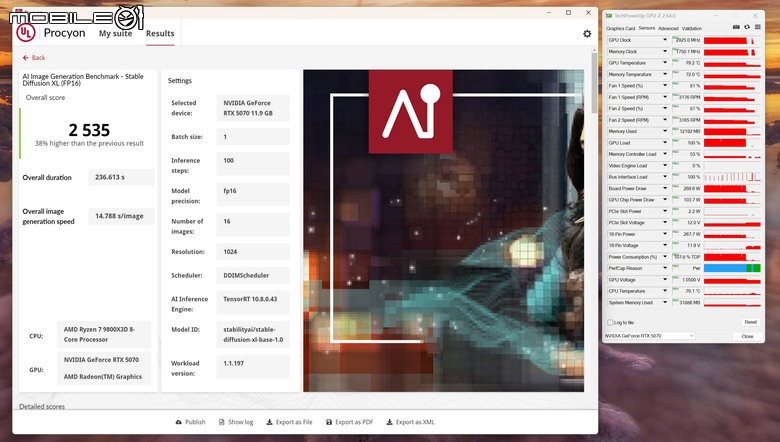Click GPU Temperature 79.2 °C reading
This screenshot has height=442, width=780.
[x=686, y=63]
